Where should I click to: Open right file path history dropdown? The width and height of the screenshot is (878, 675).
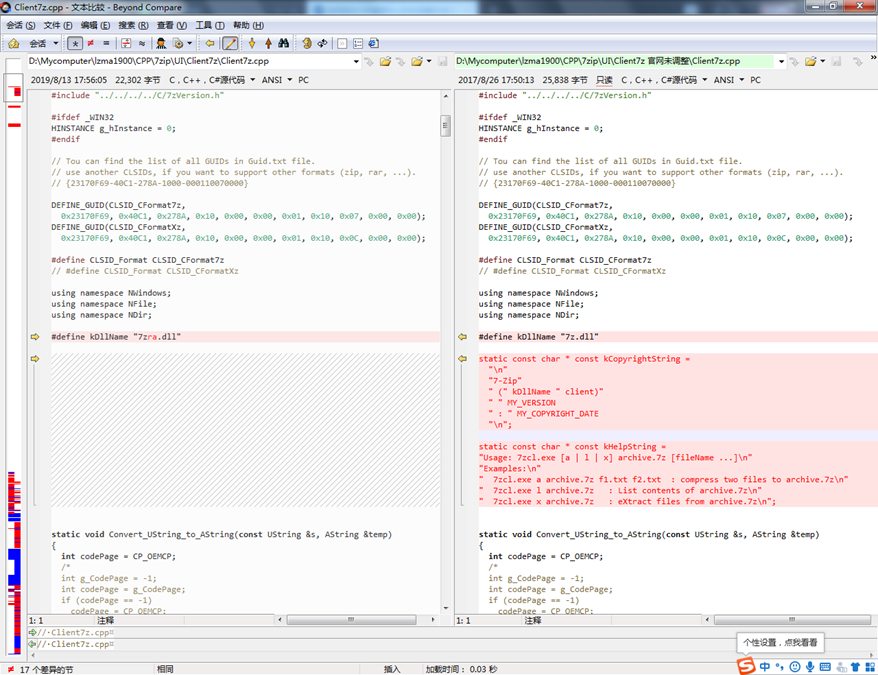point(782,61)
